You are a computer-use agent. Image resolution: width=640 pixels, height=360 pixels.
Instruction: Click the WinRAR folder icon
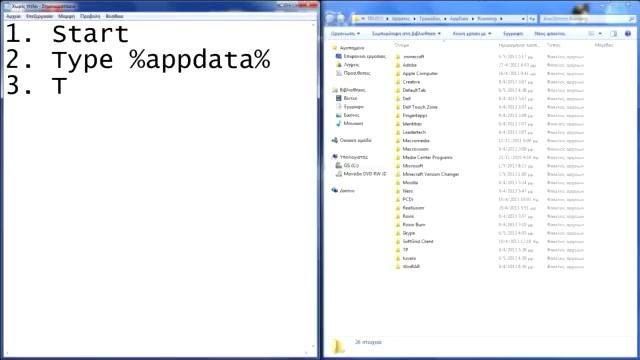(398, 267)
